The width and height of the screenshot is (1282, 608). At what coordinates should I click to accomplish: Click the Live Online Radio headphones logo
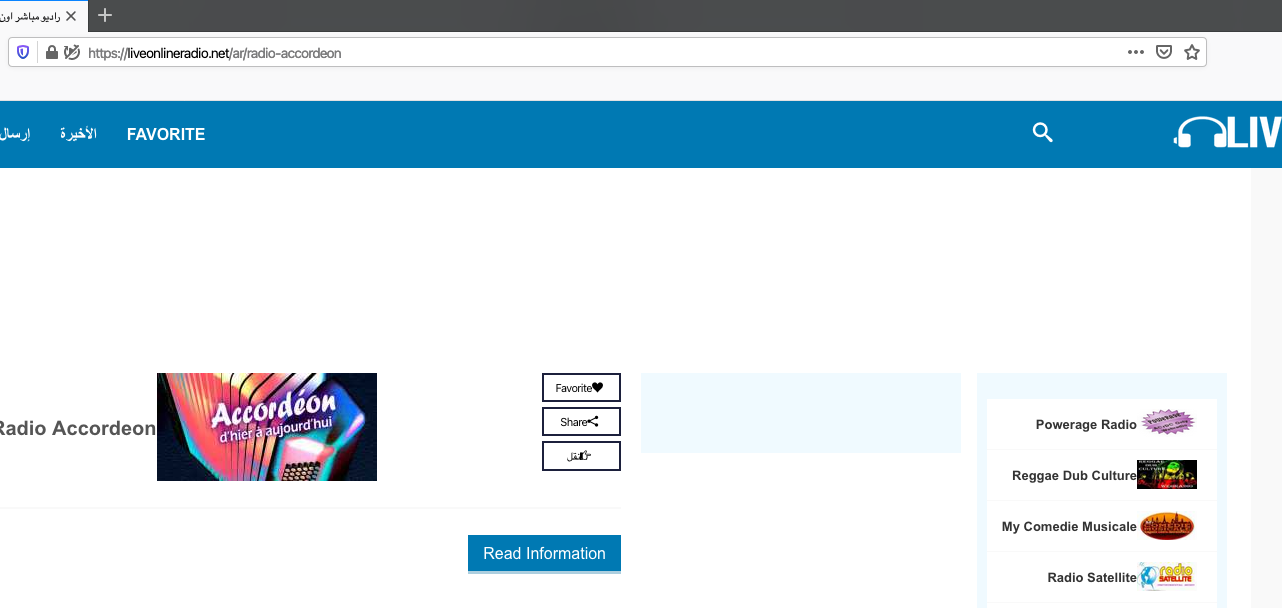1228,133
